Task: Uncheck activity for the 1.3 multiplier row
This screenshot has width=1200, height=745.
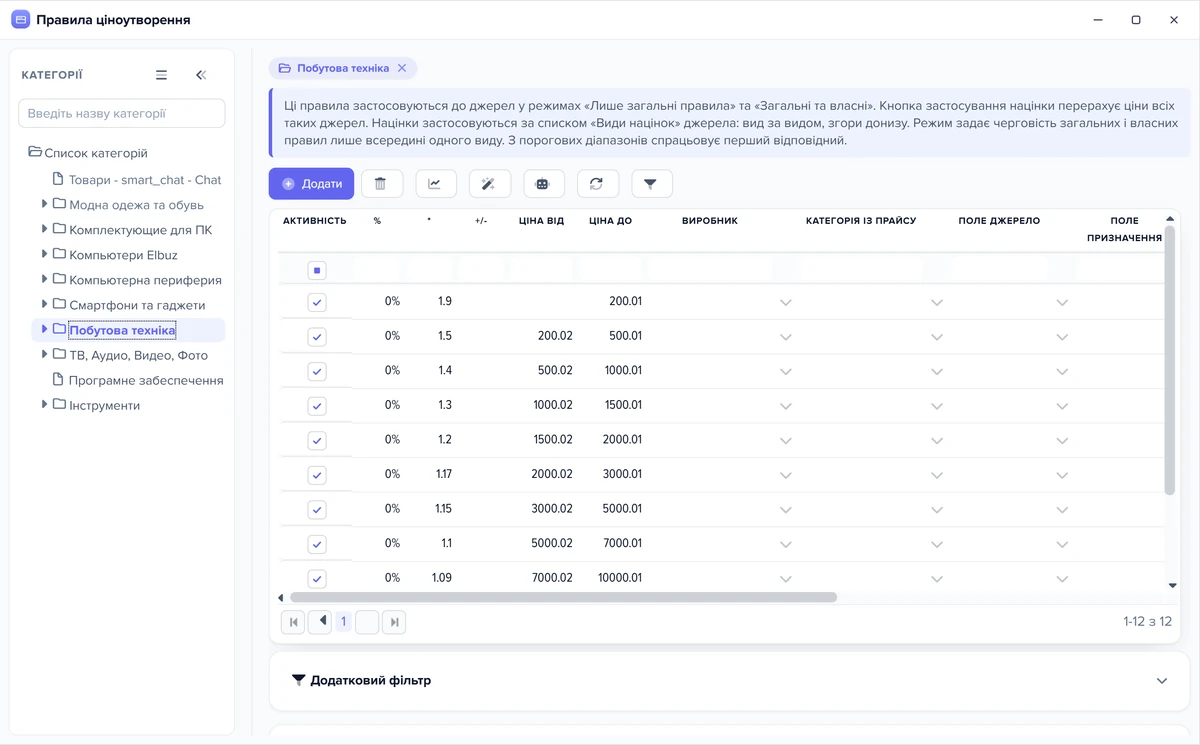Action: tap(317, 406)
